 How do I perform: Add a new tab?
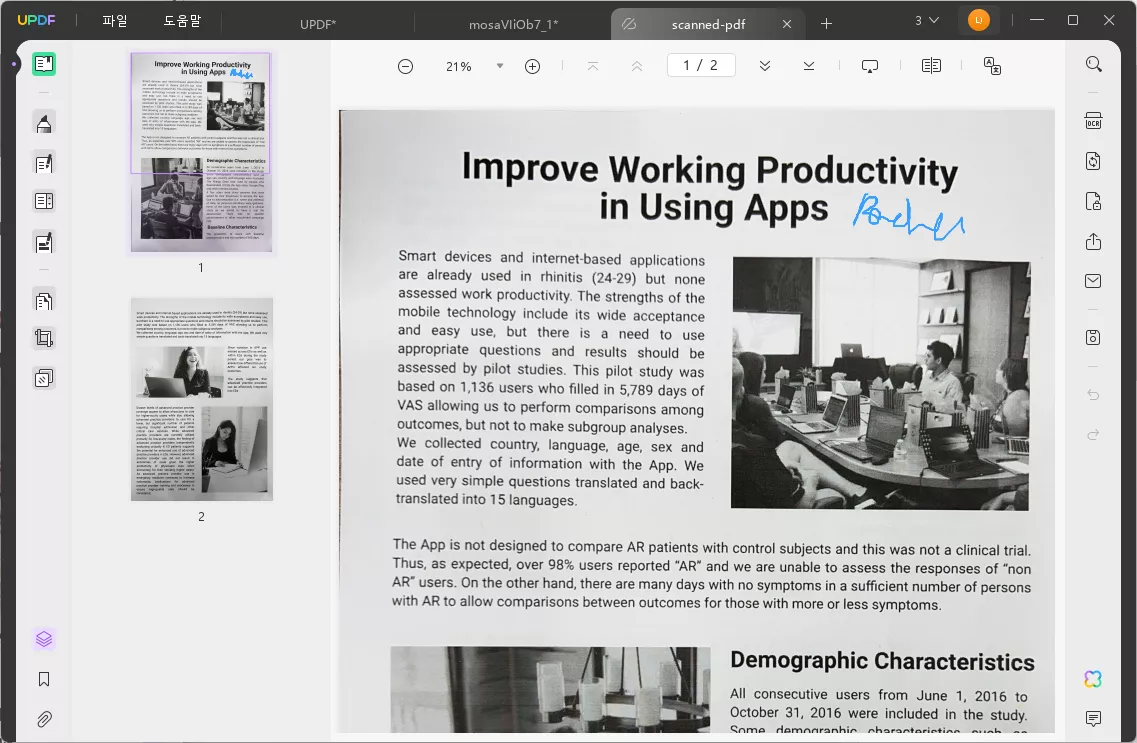coord(826,24)
